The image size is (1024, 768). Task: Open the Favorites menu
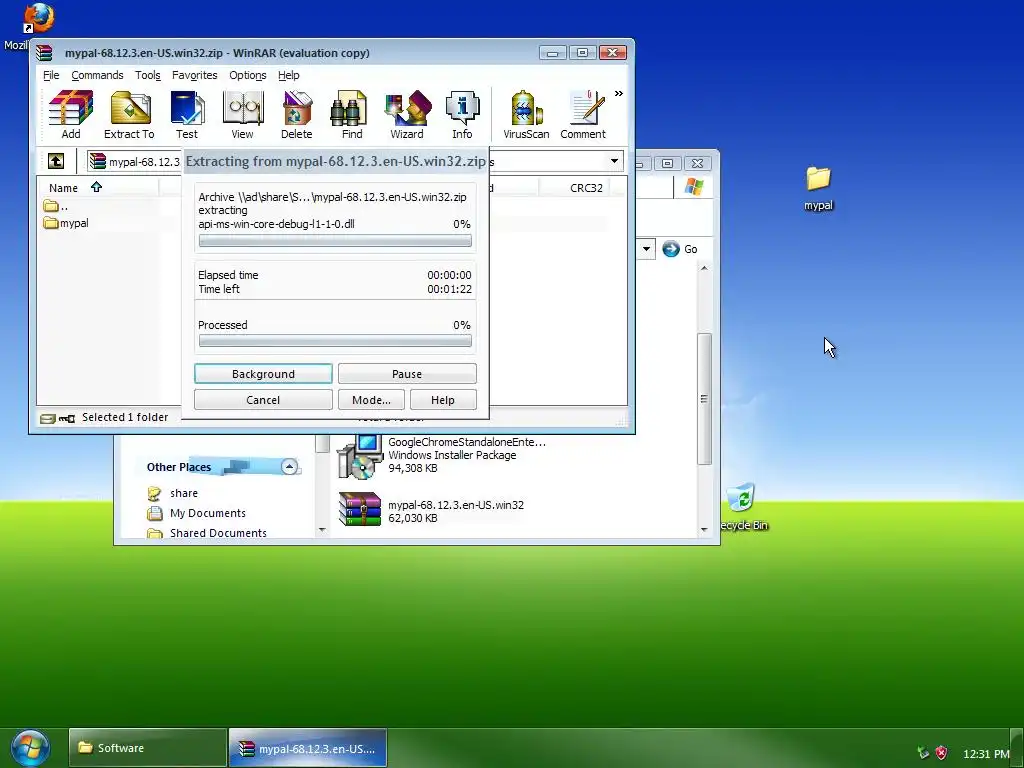(195, 75)
